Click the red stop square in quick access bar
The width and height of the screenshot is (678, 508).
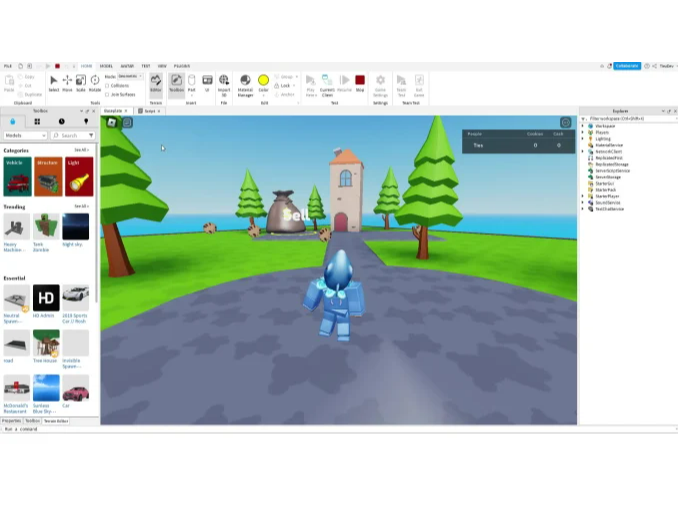click(x=57, y=66)
